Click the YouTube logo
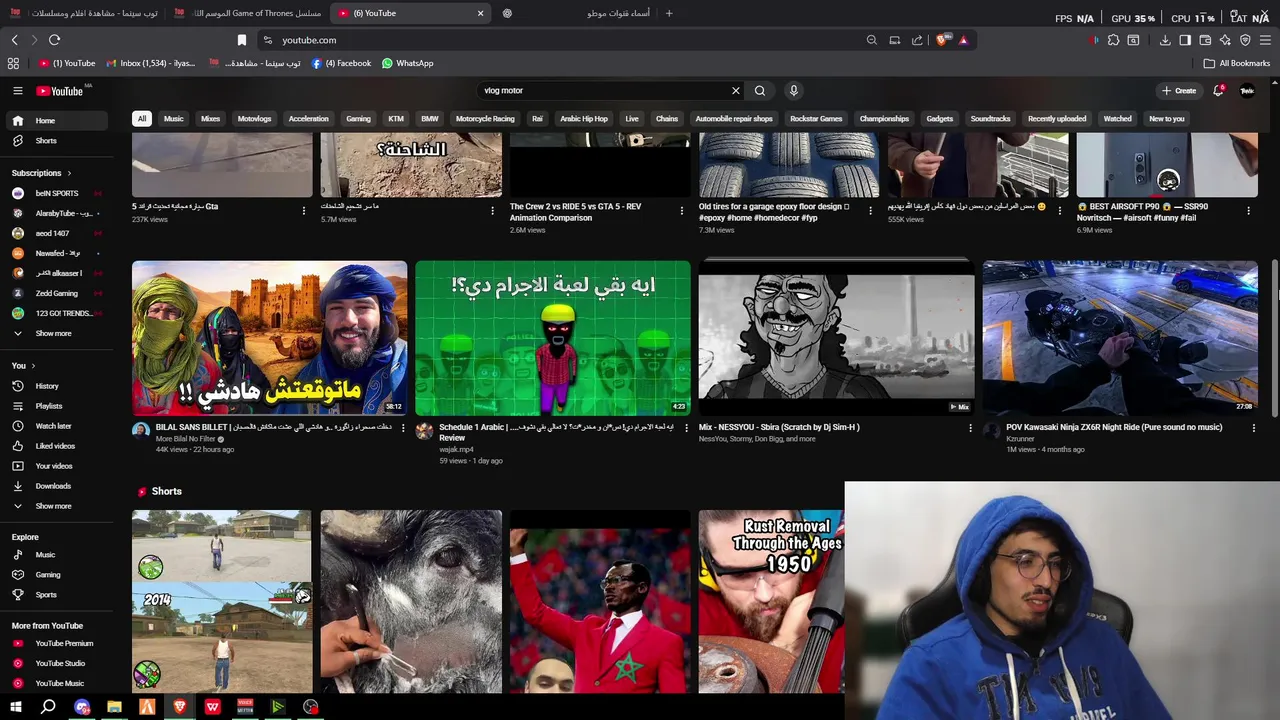The height and width of the screenshot is (720, 1280). click(60, 91)
